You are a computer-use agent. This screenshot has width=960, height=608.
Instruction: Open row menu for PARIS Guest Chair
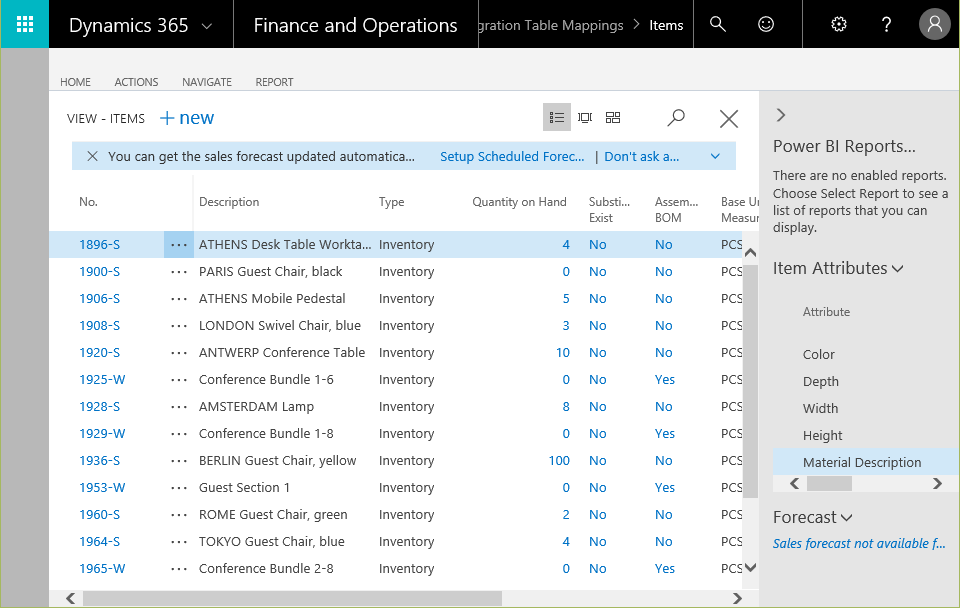(179, 271)
